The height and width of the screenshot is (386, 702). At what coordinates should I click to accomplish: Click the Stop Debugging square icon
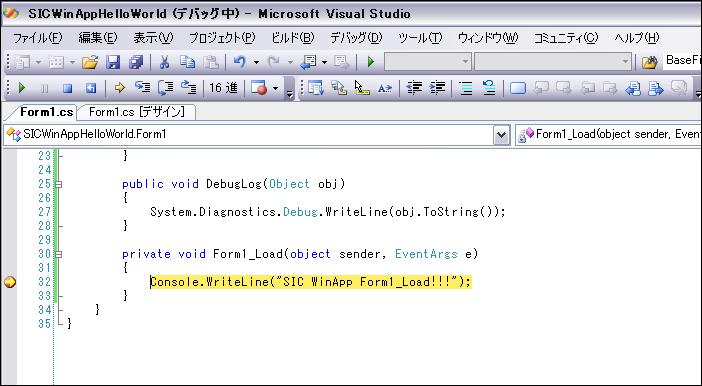coord(68,88)
